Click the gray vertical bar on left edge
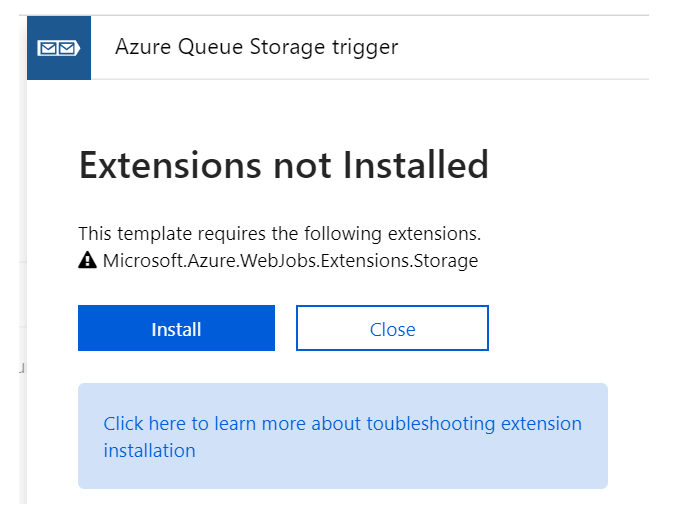678x512 pixels. click(x=23, y=300)
